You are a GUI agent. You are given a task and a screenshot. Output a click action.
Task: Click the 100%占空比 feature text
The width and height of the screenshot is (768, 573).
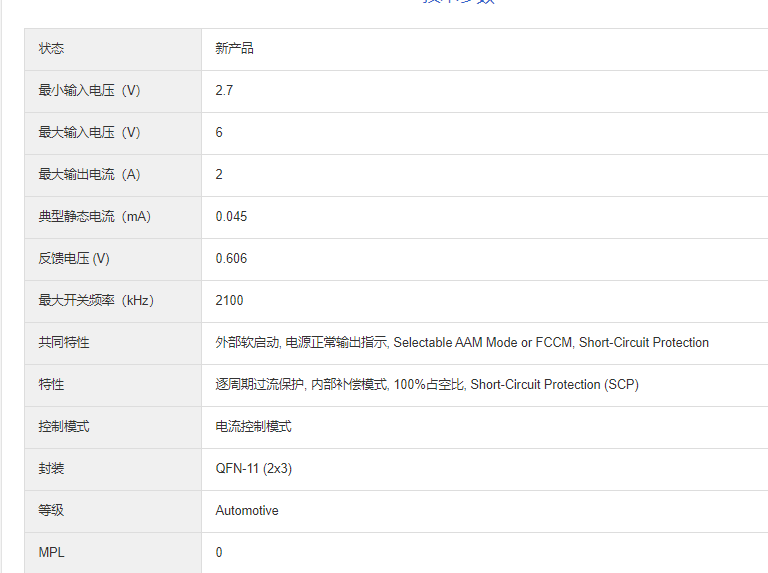tap(428, 384)
